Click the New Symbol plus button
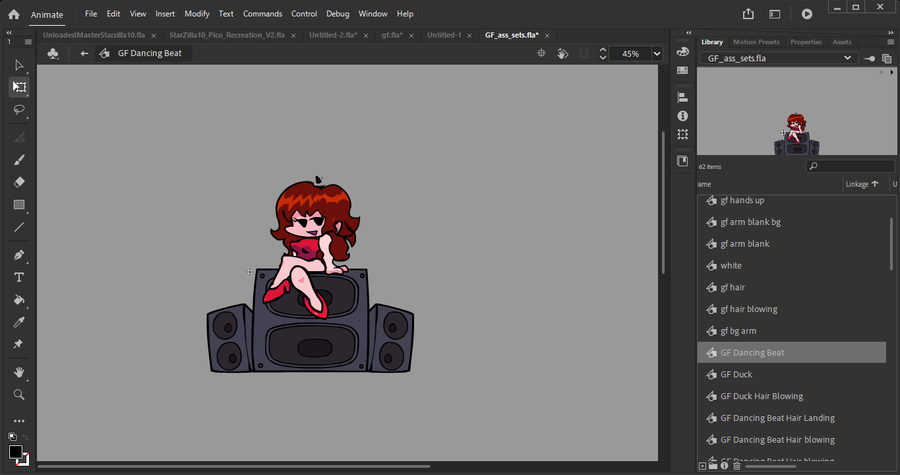The height and width of the screenshot is (475, 900). pos(703,466)
